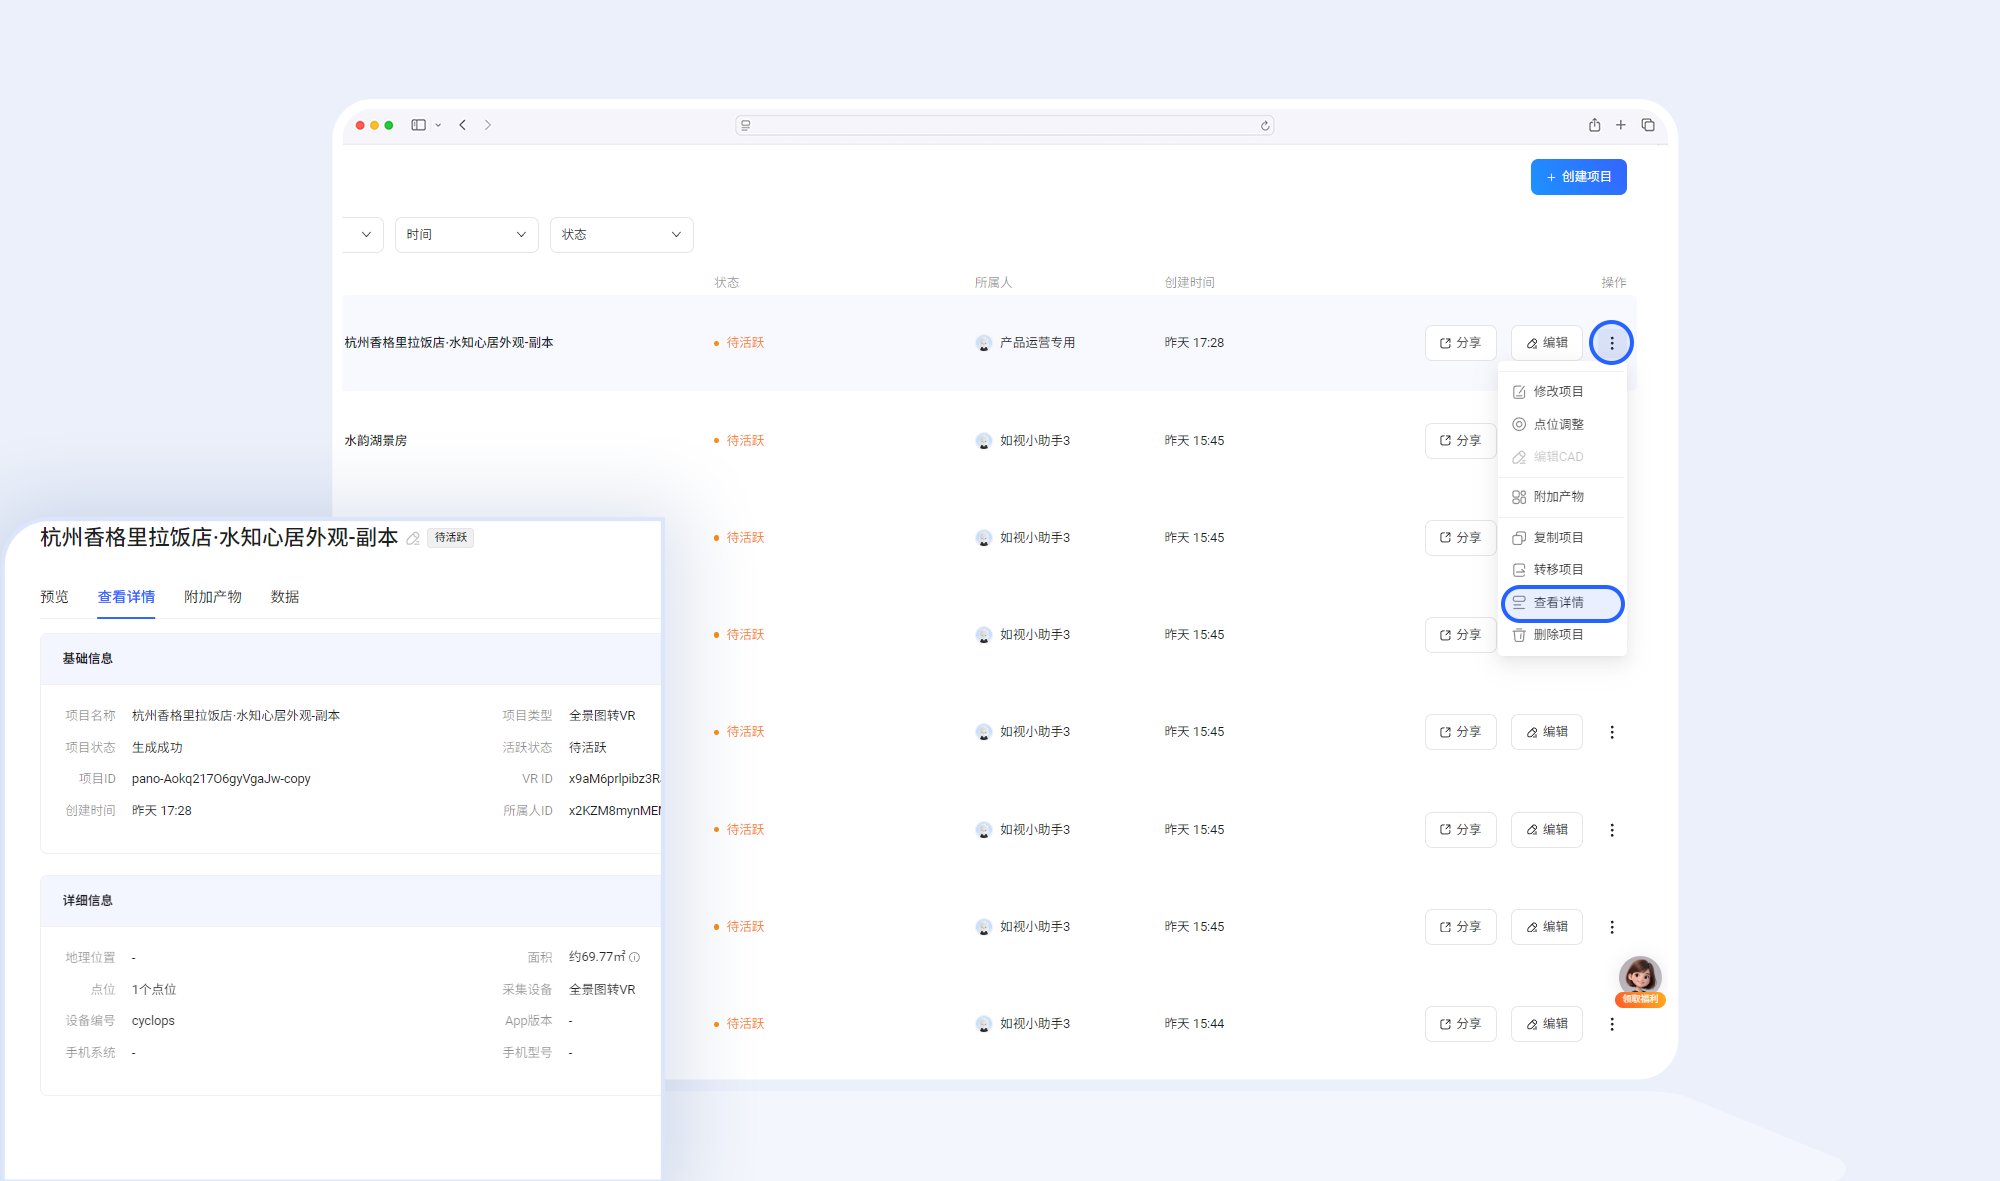The height and width of the screenshot is (1181, 2000).
Task: Switch to the 预览 tab
Action: (x=54, y=597)
